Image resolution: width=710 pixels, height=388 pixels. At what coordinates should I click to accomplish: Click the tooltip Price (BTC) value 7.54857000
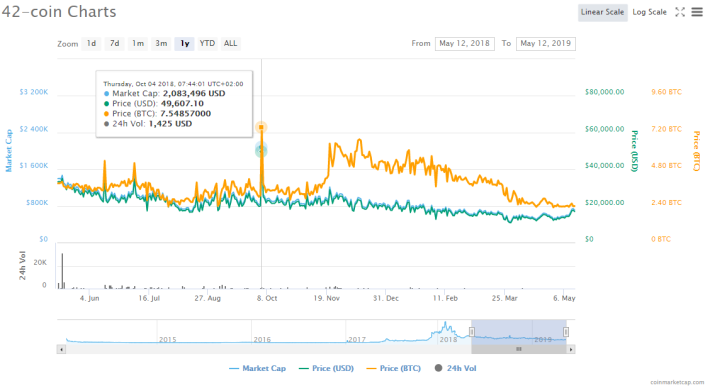186,114
